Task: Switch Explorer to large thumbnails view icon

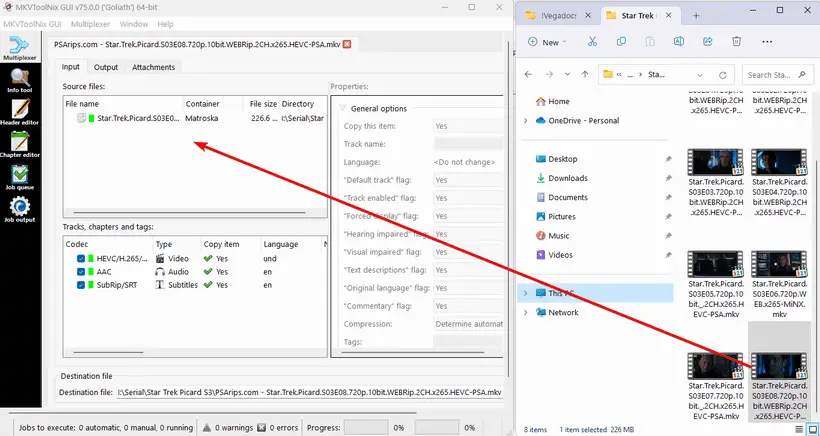Action: pyautogui.click(x=812, y=430)
